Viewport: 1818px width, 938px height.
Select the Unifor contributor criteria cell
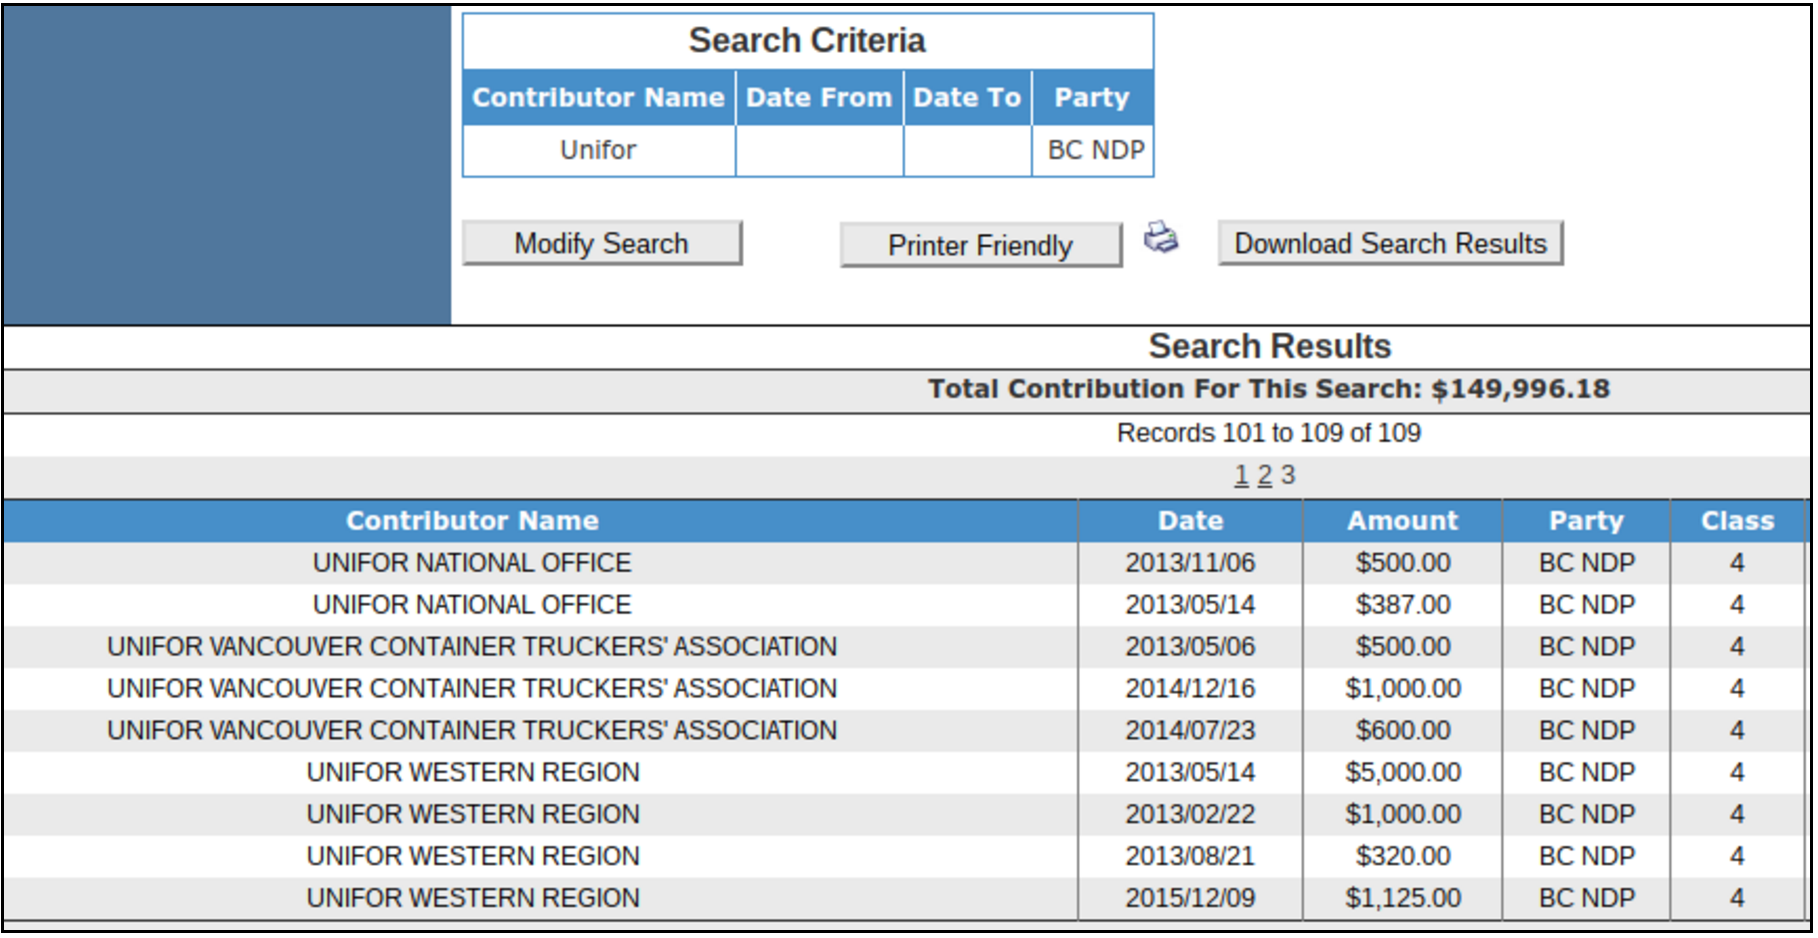598,150
